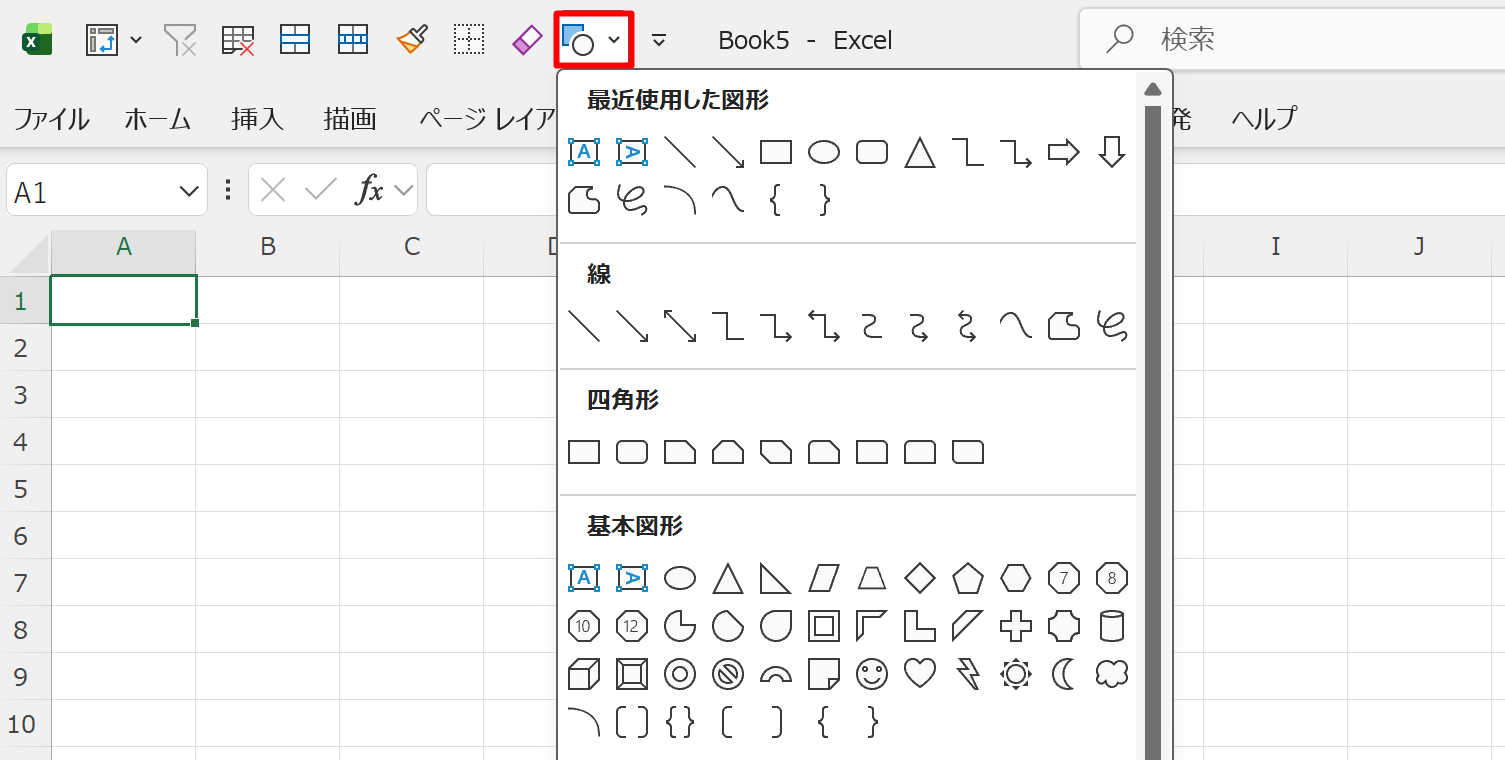Screen dimensions: 1505x760
Task: Choose the lightning bolt shape
Action: (x=968, y=675)
